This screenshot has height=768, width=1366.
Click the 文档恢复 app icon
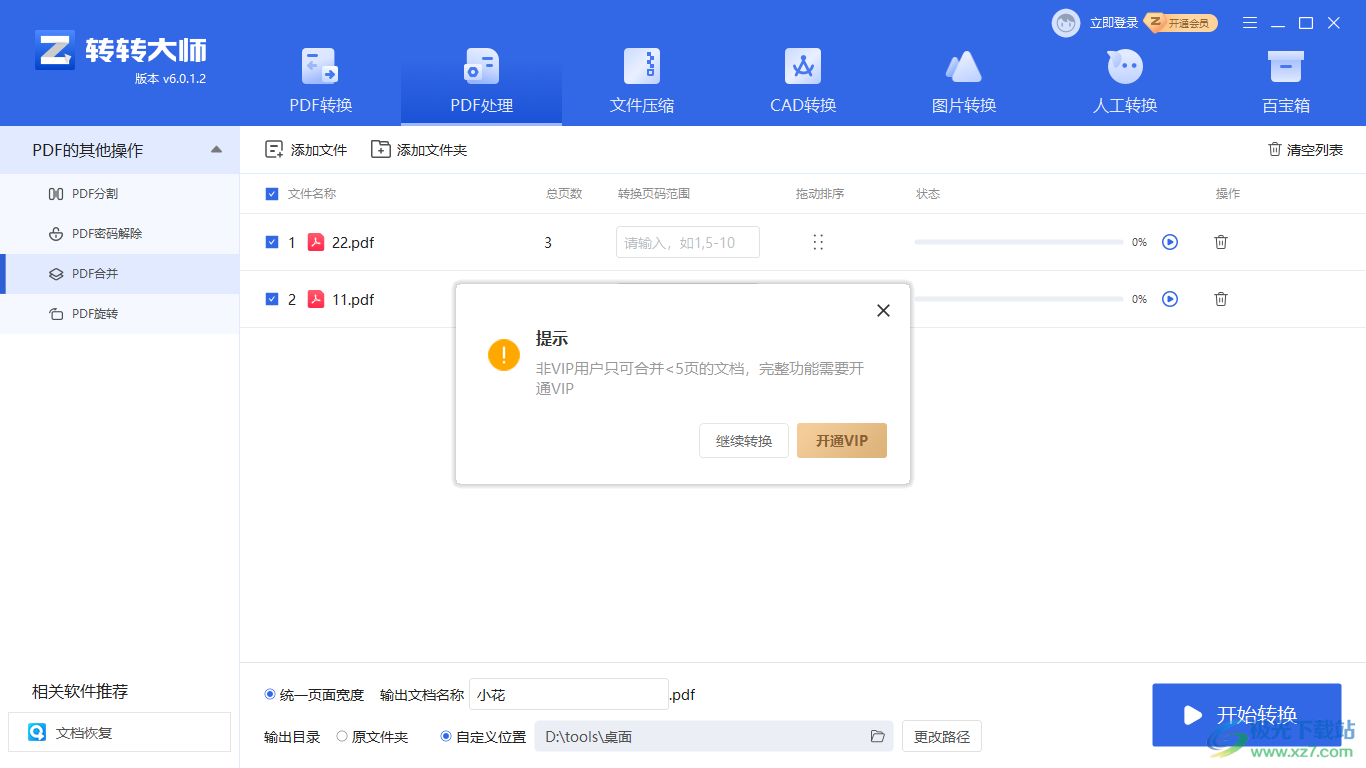[37, 732]
